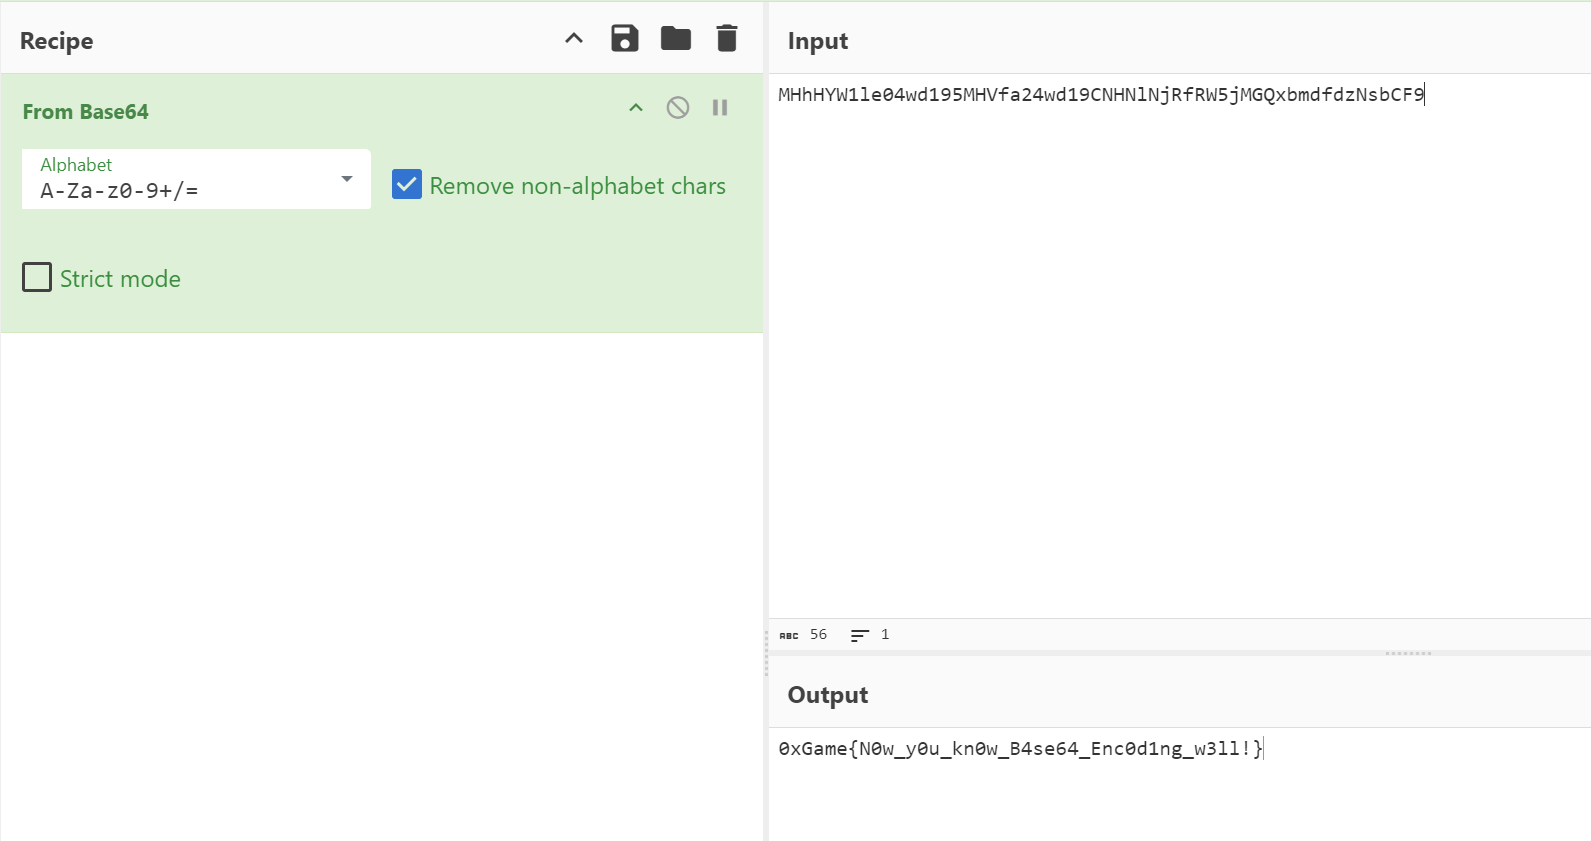The width and height of the screenshot is (1591, 841).
Task: Set breakpoint on From Base64 operation
Action: (x=720, y=108)
